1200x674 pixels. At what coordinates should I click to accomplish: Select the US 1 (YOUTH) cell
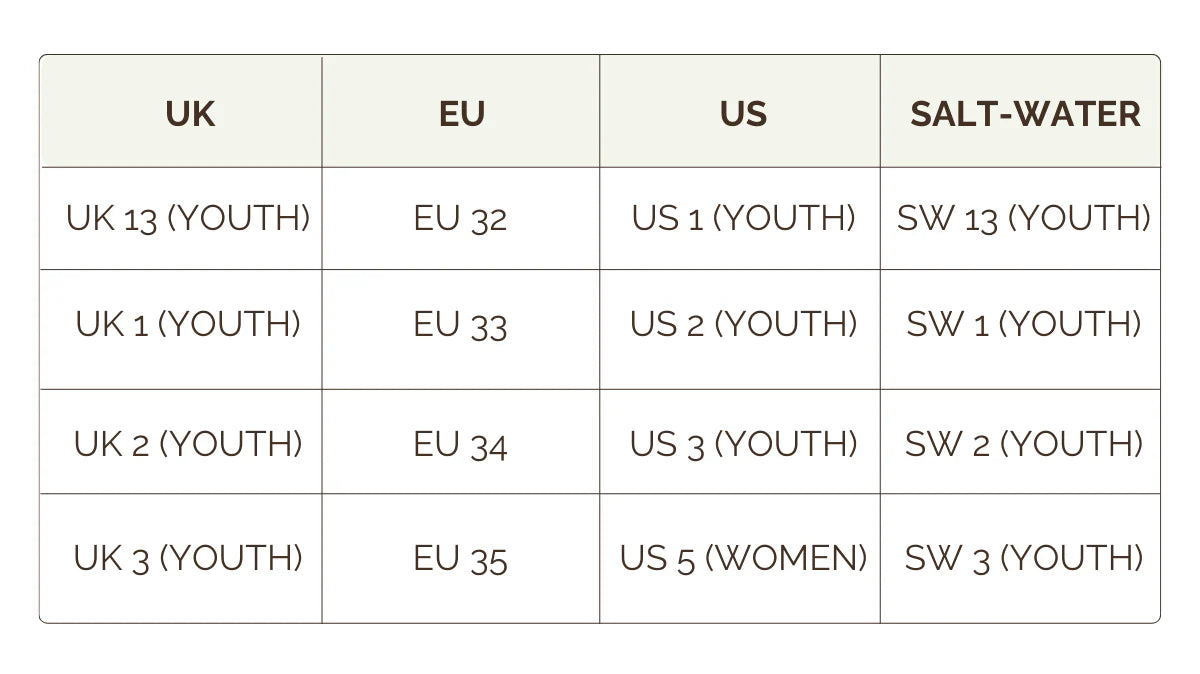pyautogui.click(x=743, y=218)
